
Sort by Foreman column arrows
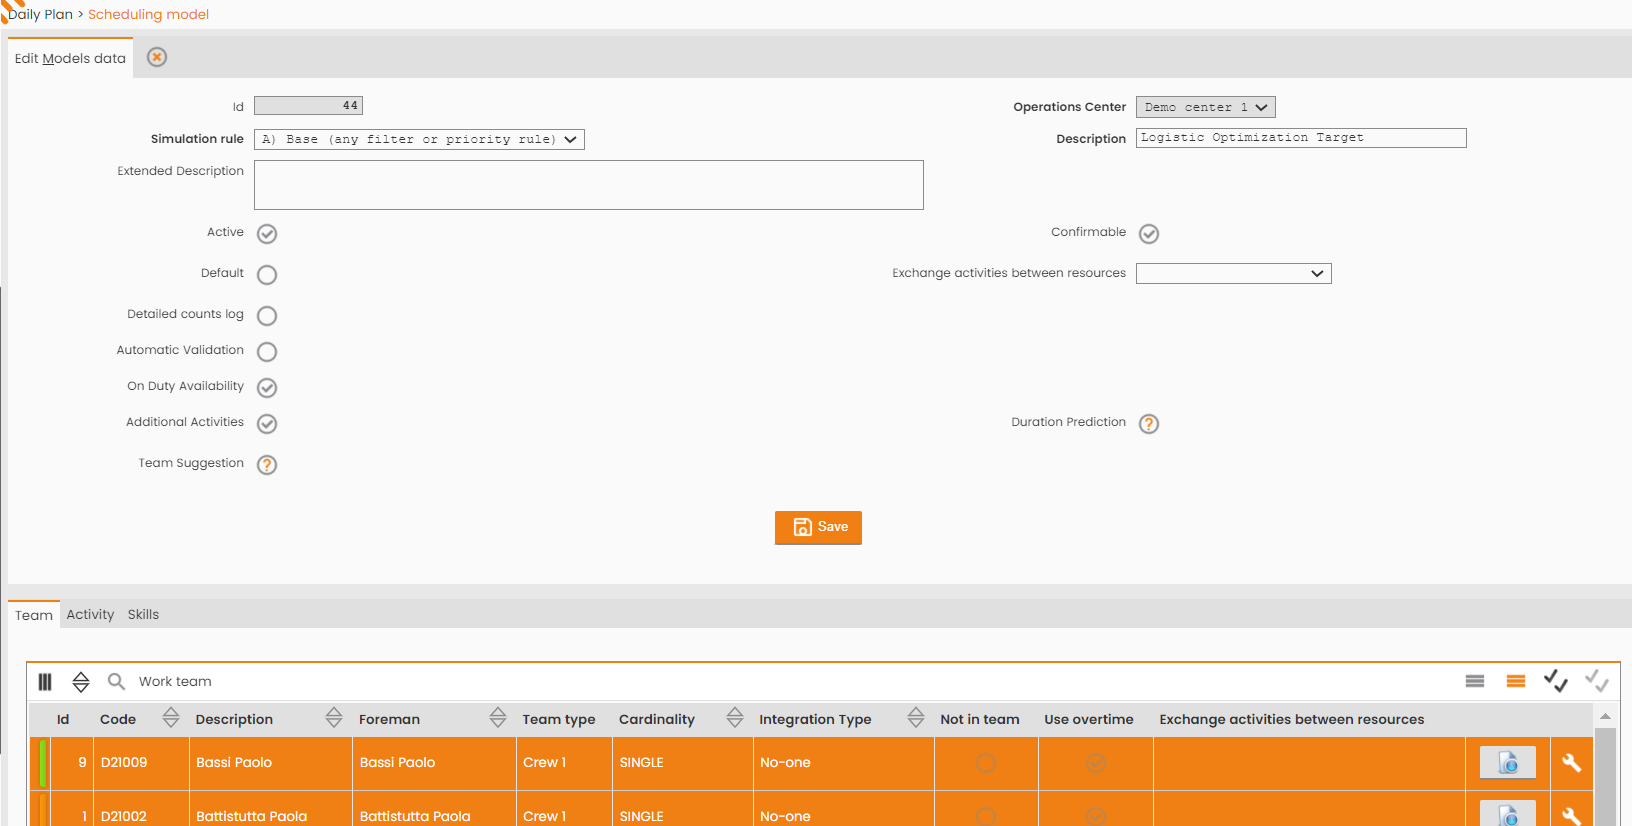pyautogui.click(x=498, y=717)
